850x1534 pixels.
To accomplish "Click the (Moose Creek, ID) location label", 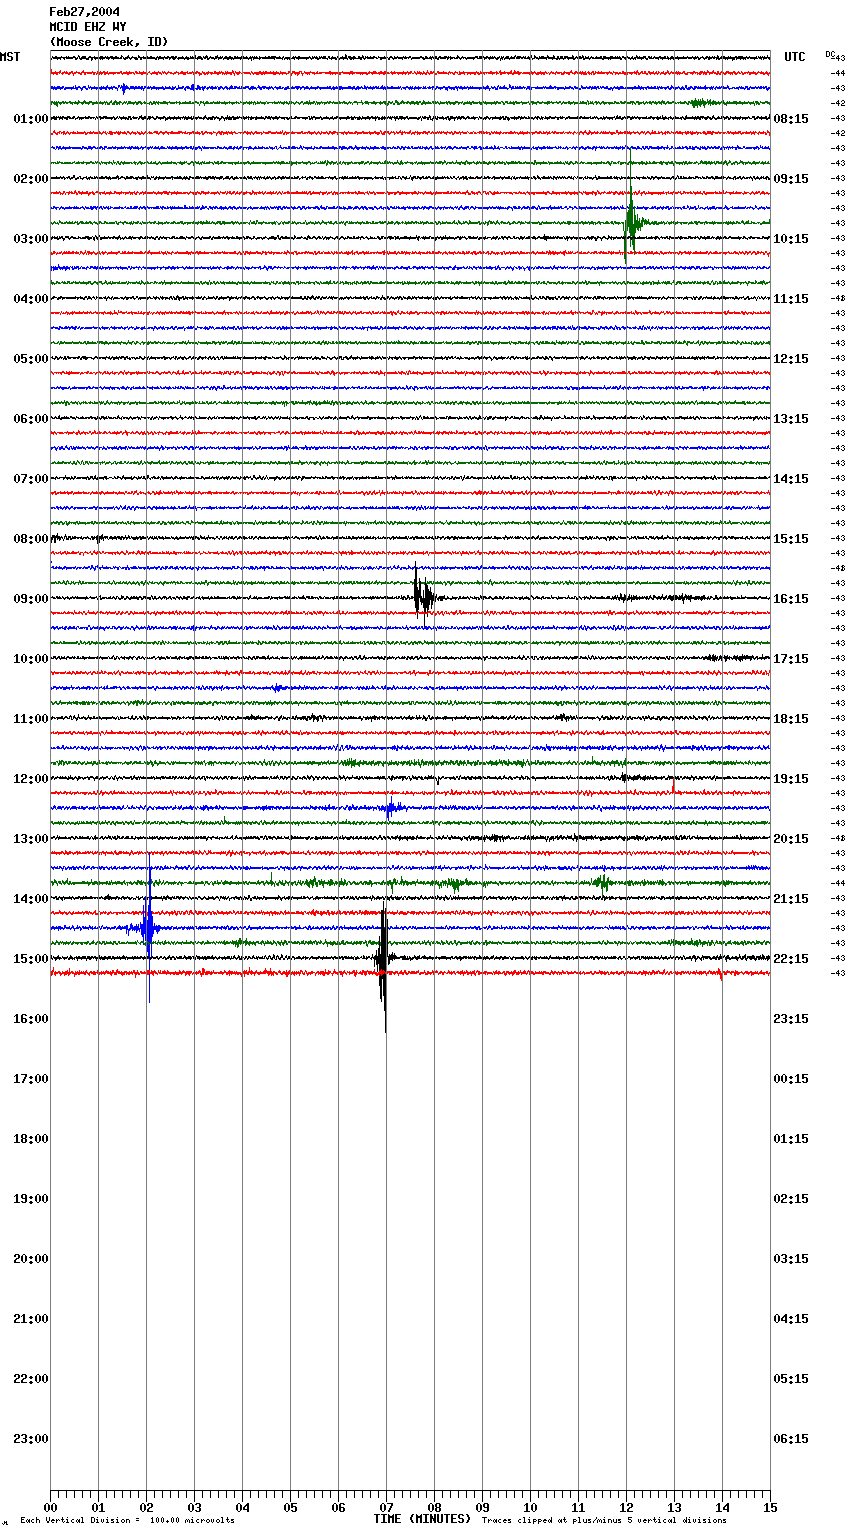I will 109,42.
